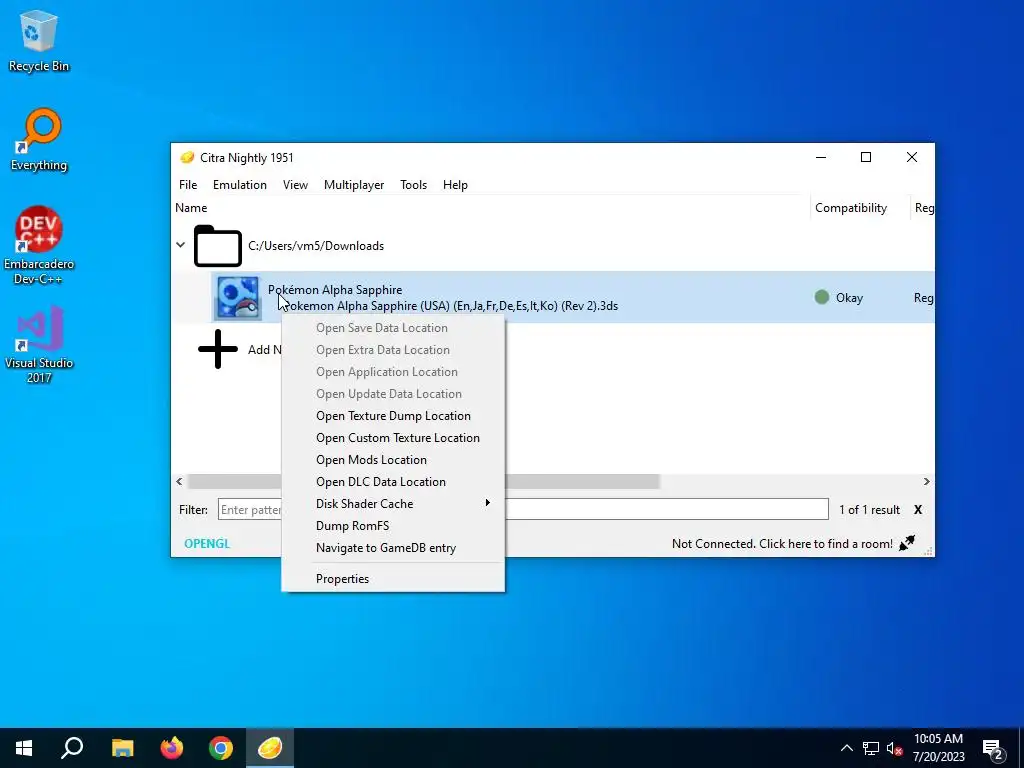Open the Multiplayer menu

click(x=354, y=185)
